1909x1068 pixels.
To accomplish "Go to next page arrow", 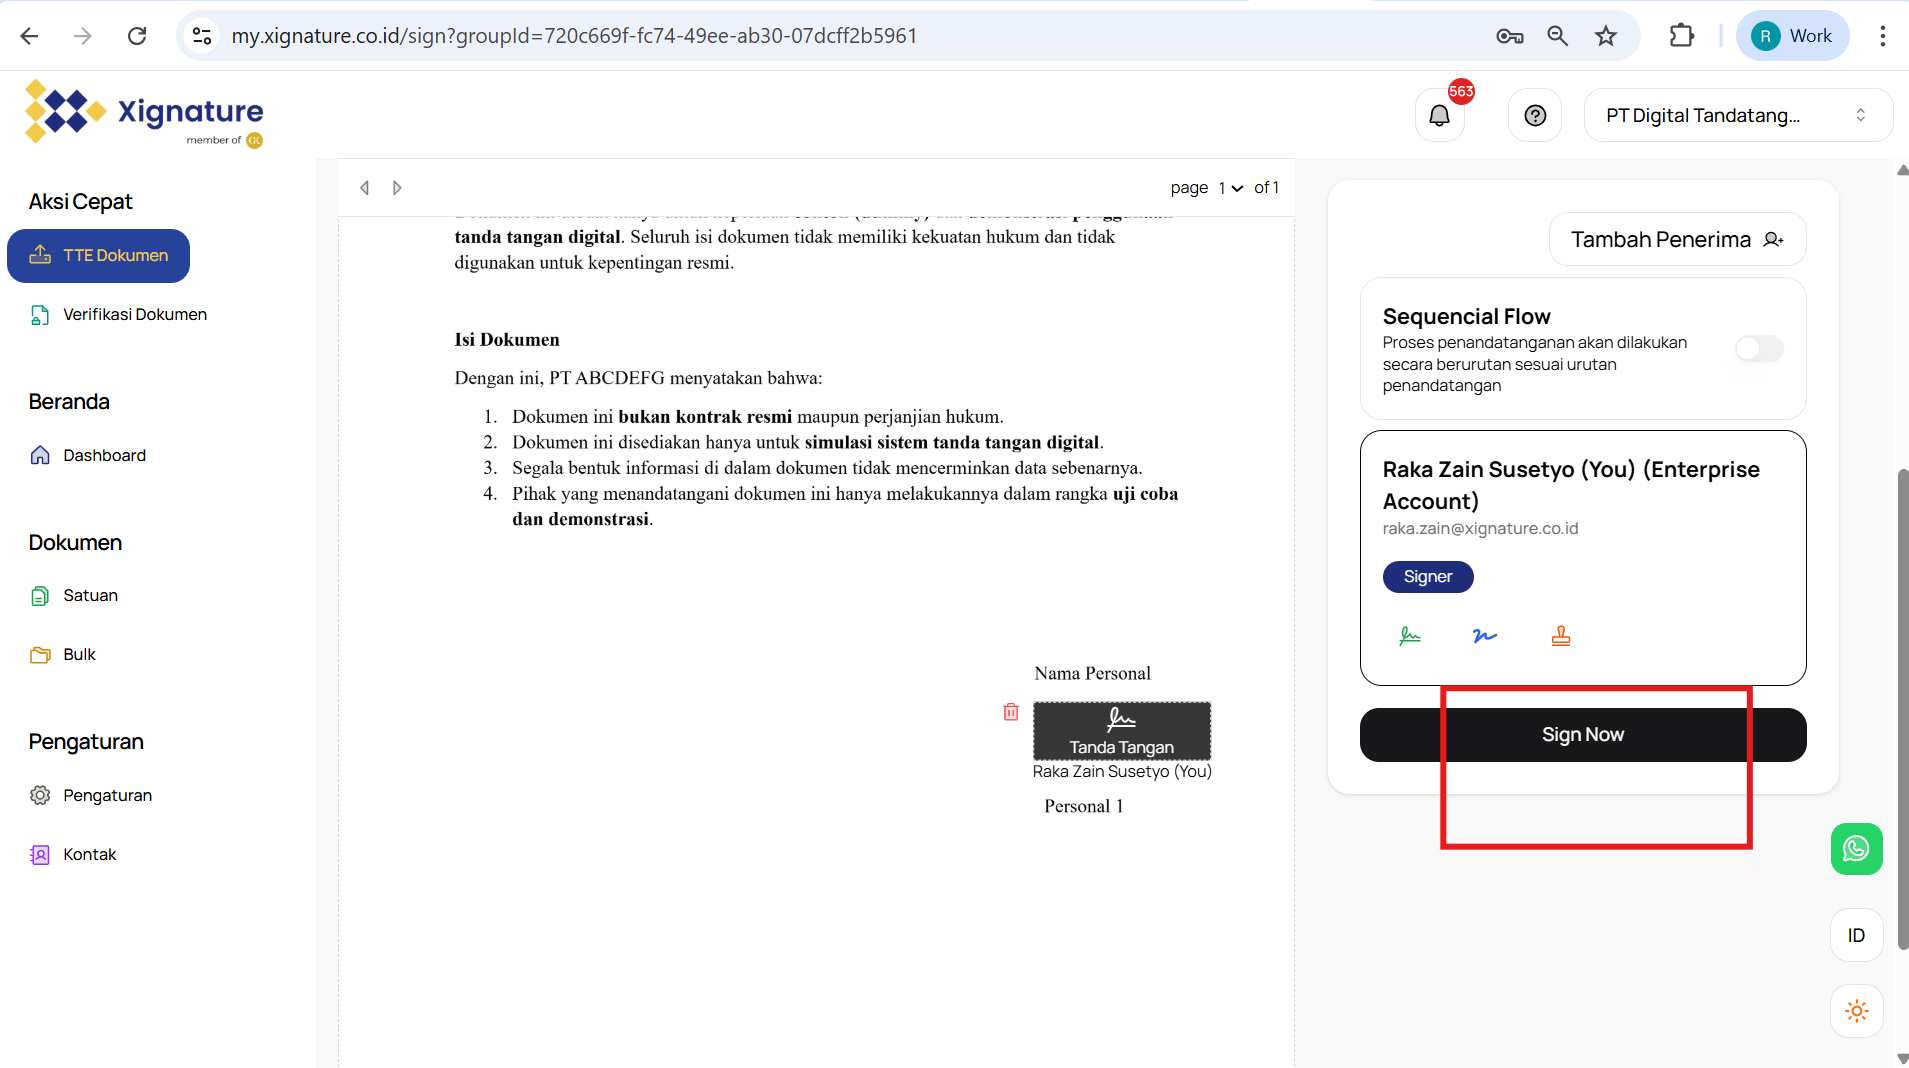I will (x=397, y=188).
